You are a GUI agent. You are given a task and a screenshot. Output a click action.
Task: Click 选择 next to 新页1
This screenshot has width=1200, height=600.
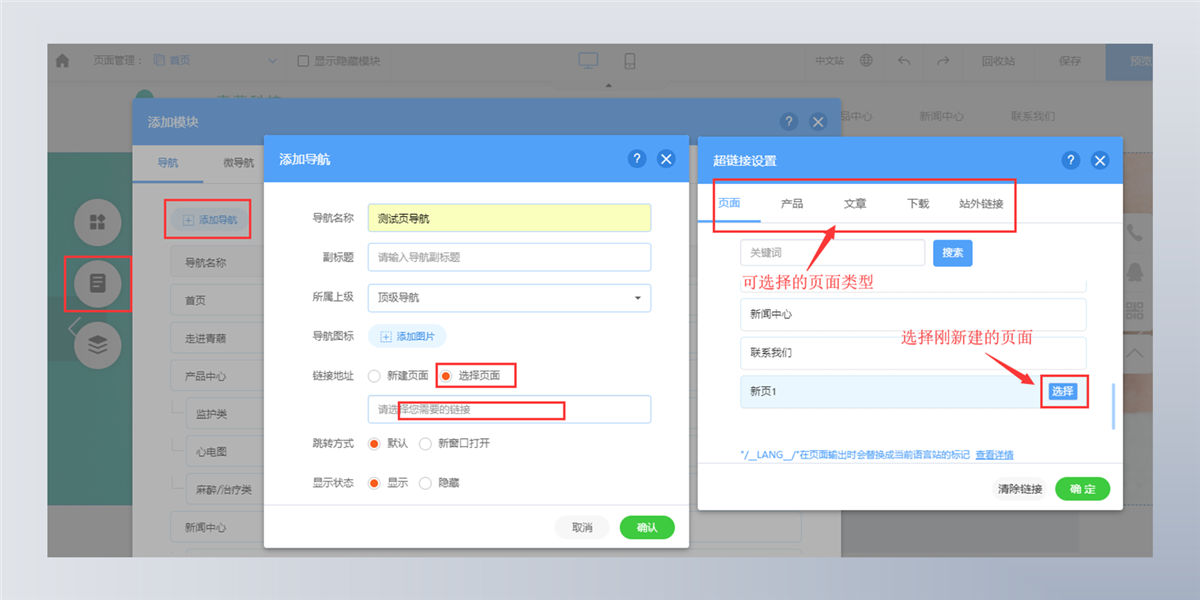[x=1064, y=393]
